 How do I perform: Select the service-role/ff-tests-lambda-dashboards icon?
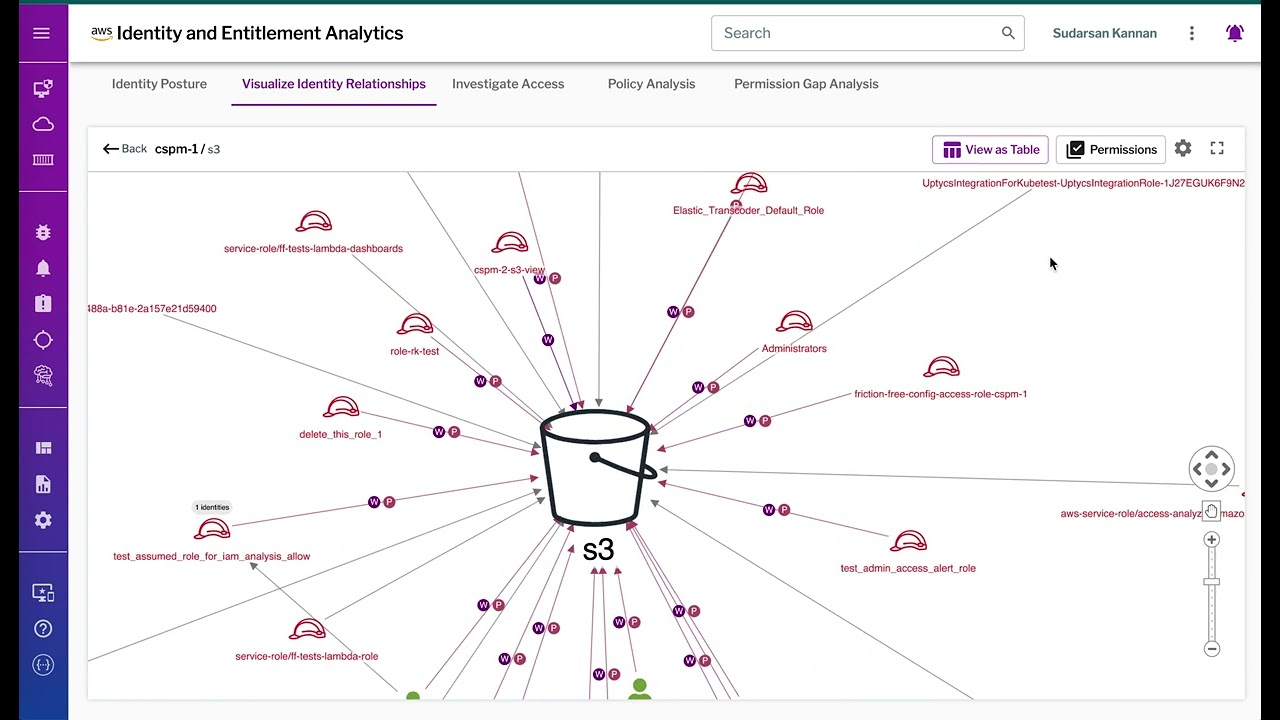pyautogui.click(x=313, y=223)
